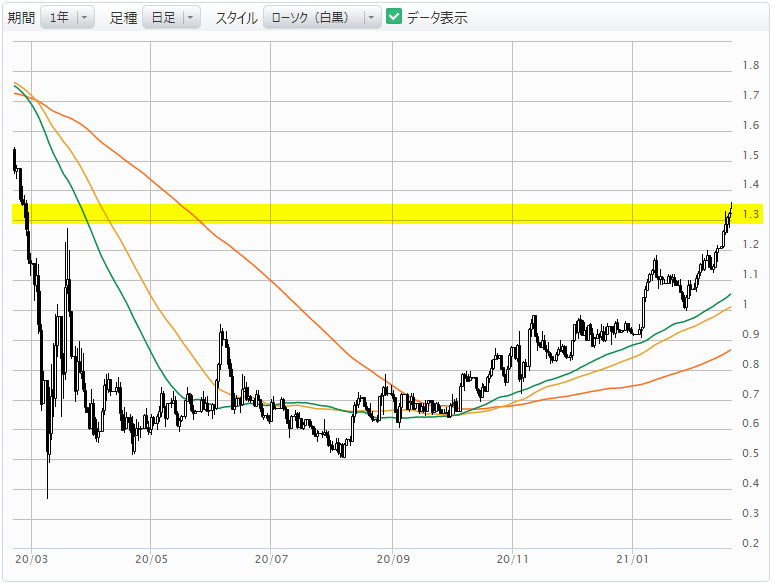Click the スタイル label
This screenshot has height=583, width=773.
tap(237, 18)
